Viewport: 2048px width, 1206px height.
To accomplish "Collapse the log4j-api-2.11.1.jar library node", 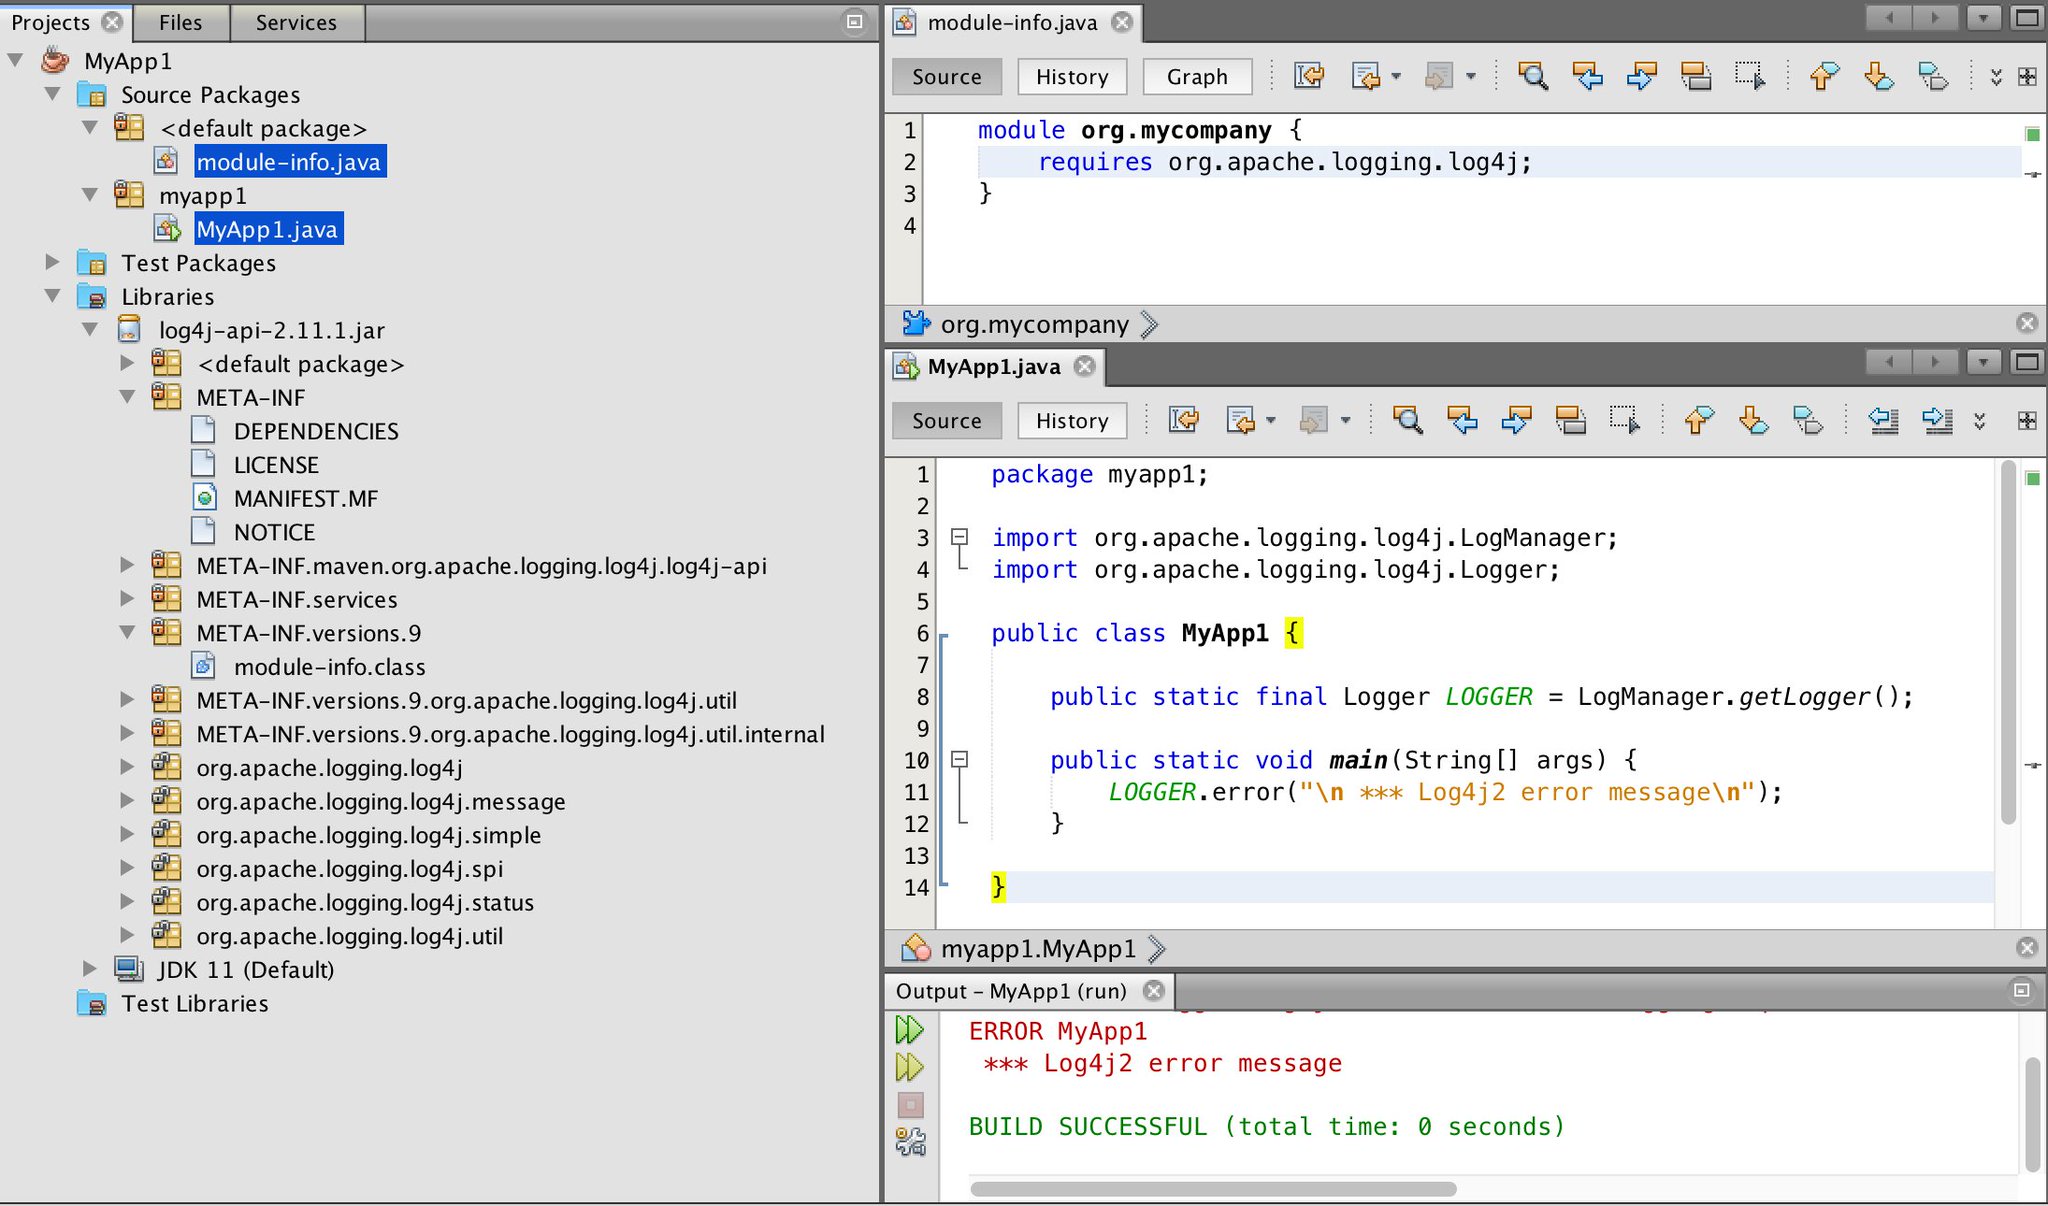I will pos(90,329).
